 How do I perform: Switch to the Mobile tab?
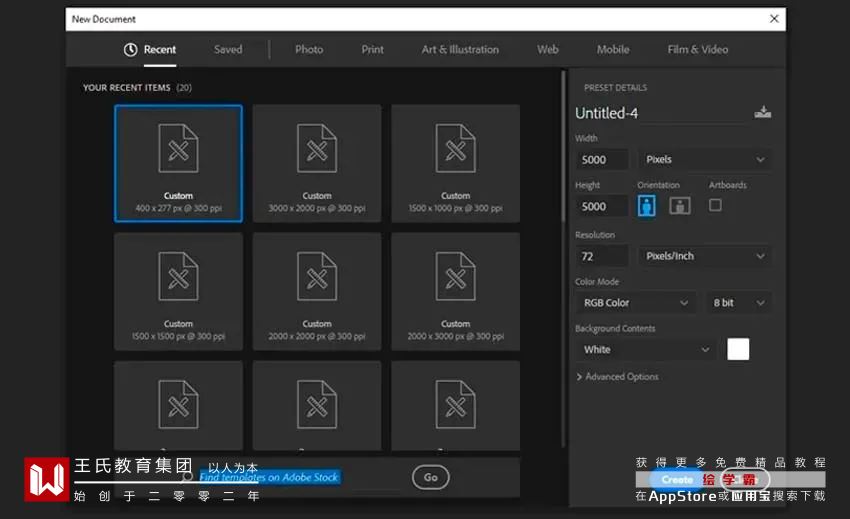(613, 49)
